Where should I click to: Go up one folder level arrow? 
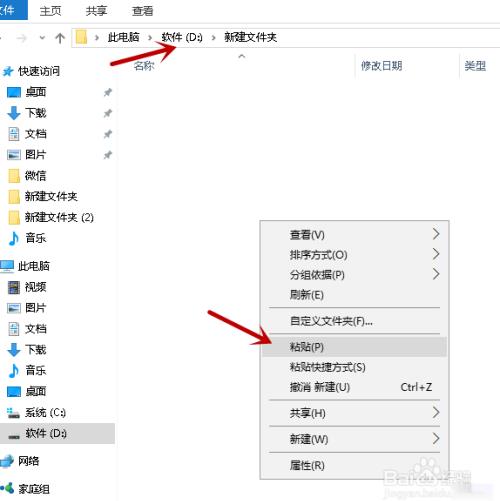point(60,38)
